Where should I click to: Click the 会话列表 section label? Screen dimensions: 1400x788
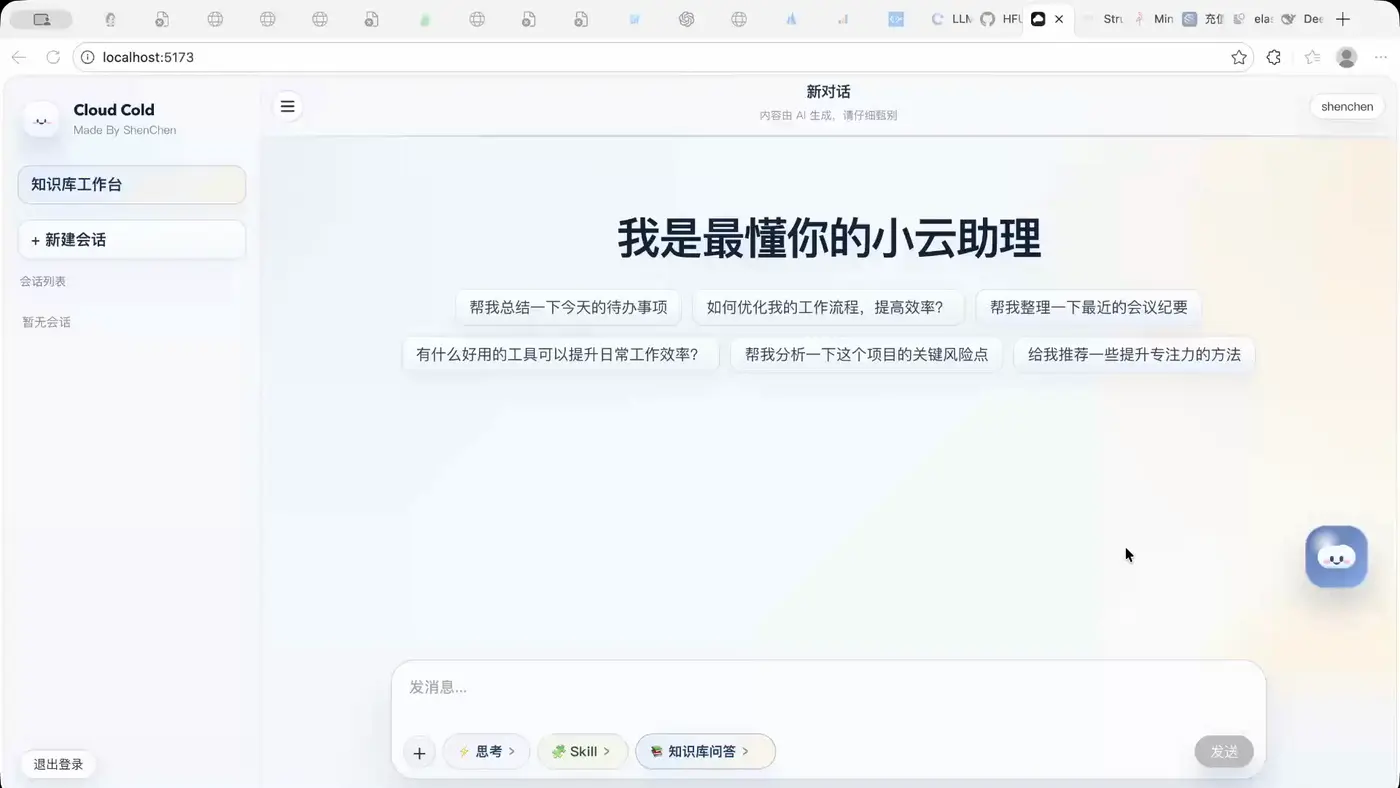[43, 282]
